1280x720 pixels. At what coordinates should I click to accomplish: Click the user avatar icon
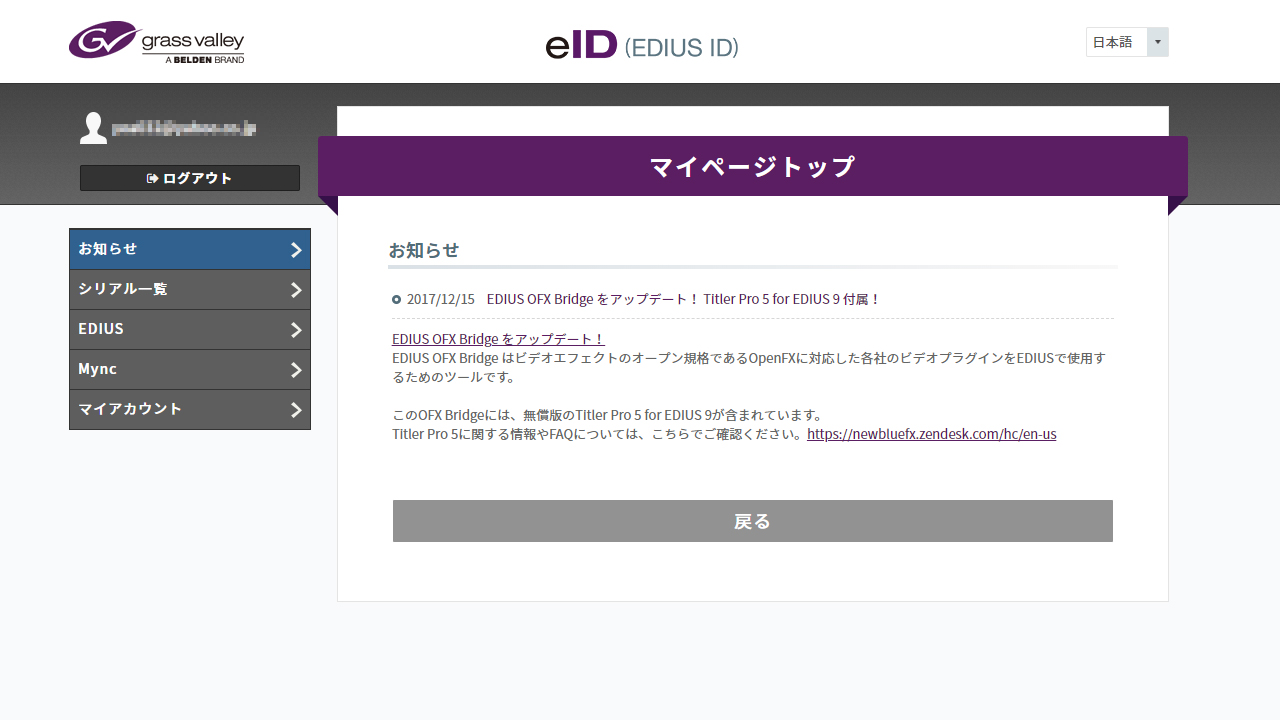[x=93, y=128]
